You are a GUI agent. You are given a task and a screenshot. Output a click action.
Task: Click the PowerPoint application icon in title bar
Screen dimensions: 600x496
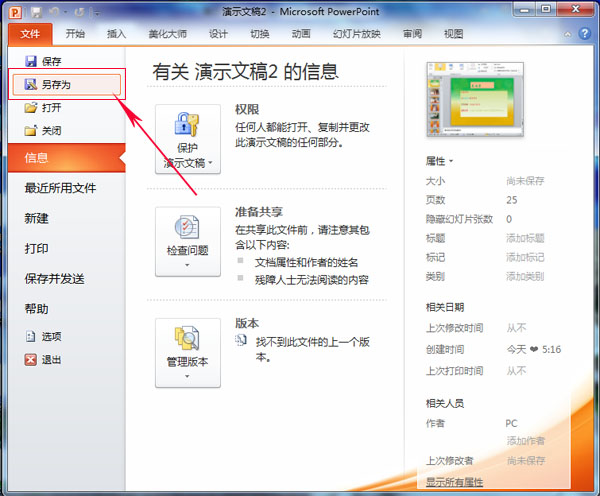[x=15, y=13]
